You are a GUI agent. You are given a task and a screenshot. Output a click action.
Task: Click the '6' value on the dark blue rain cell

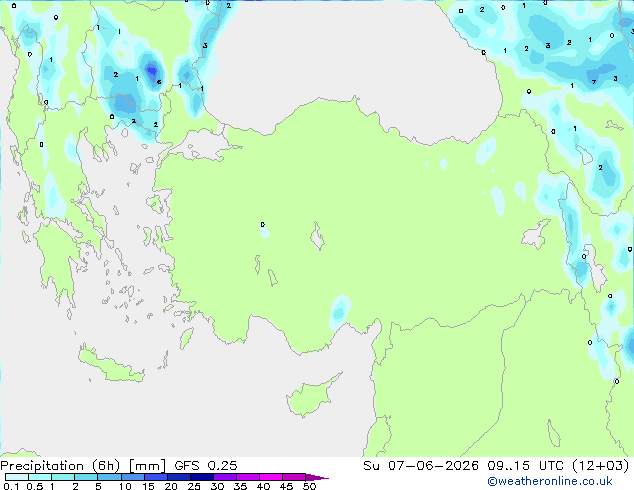pos(159,82)
